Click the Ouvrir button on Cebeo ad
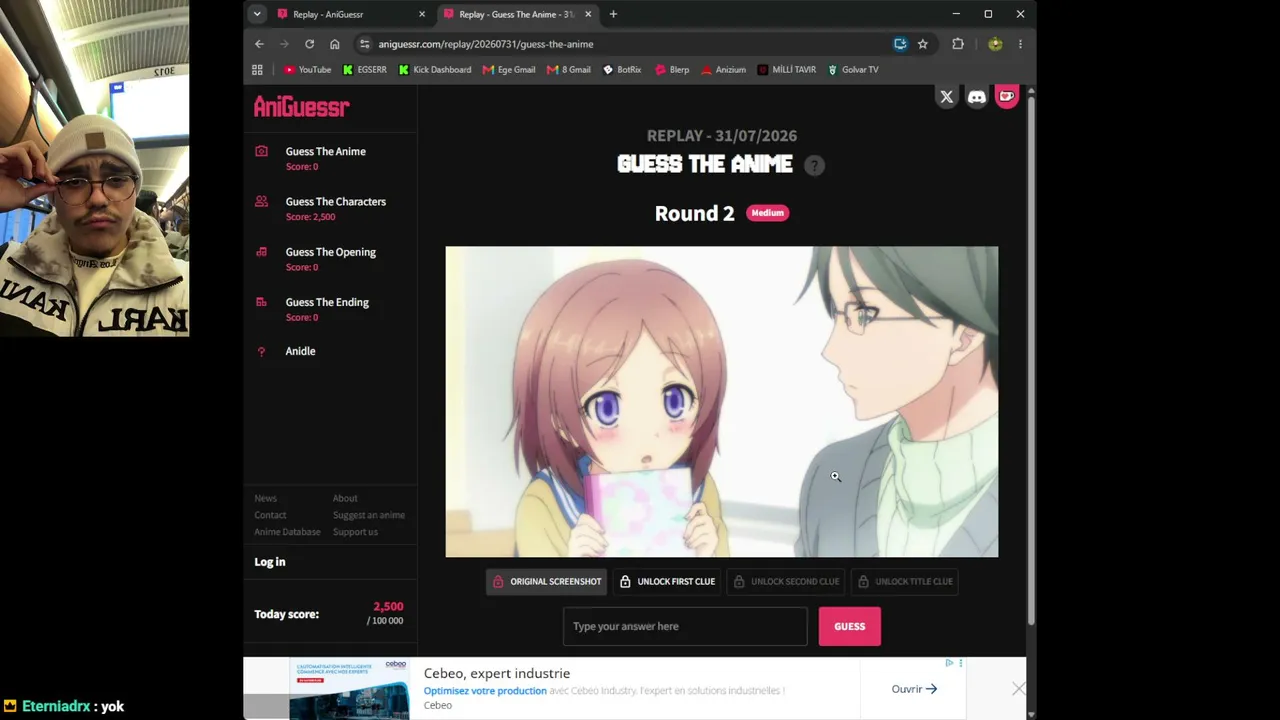This screenshot has width=1280, height=720. coord(914,689)
